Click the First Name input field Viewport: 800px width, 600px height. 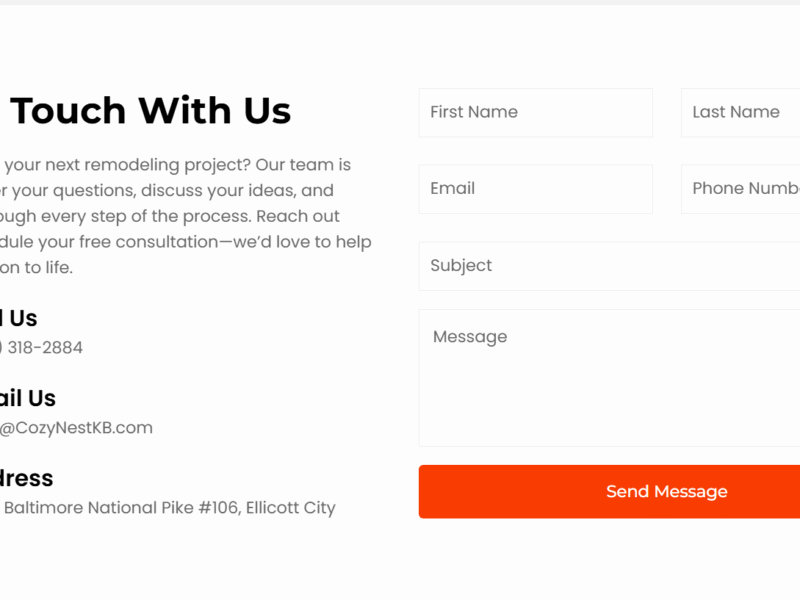(x=535, y=112)
